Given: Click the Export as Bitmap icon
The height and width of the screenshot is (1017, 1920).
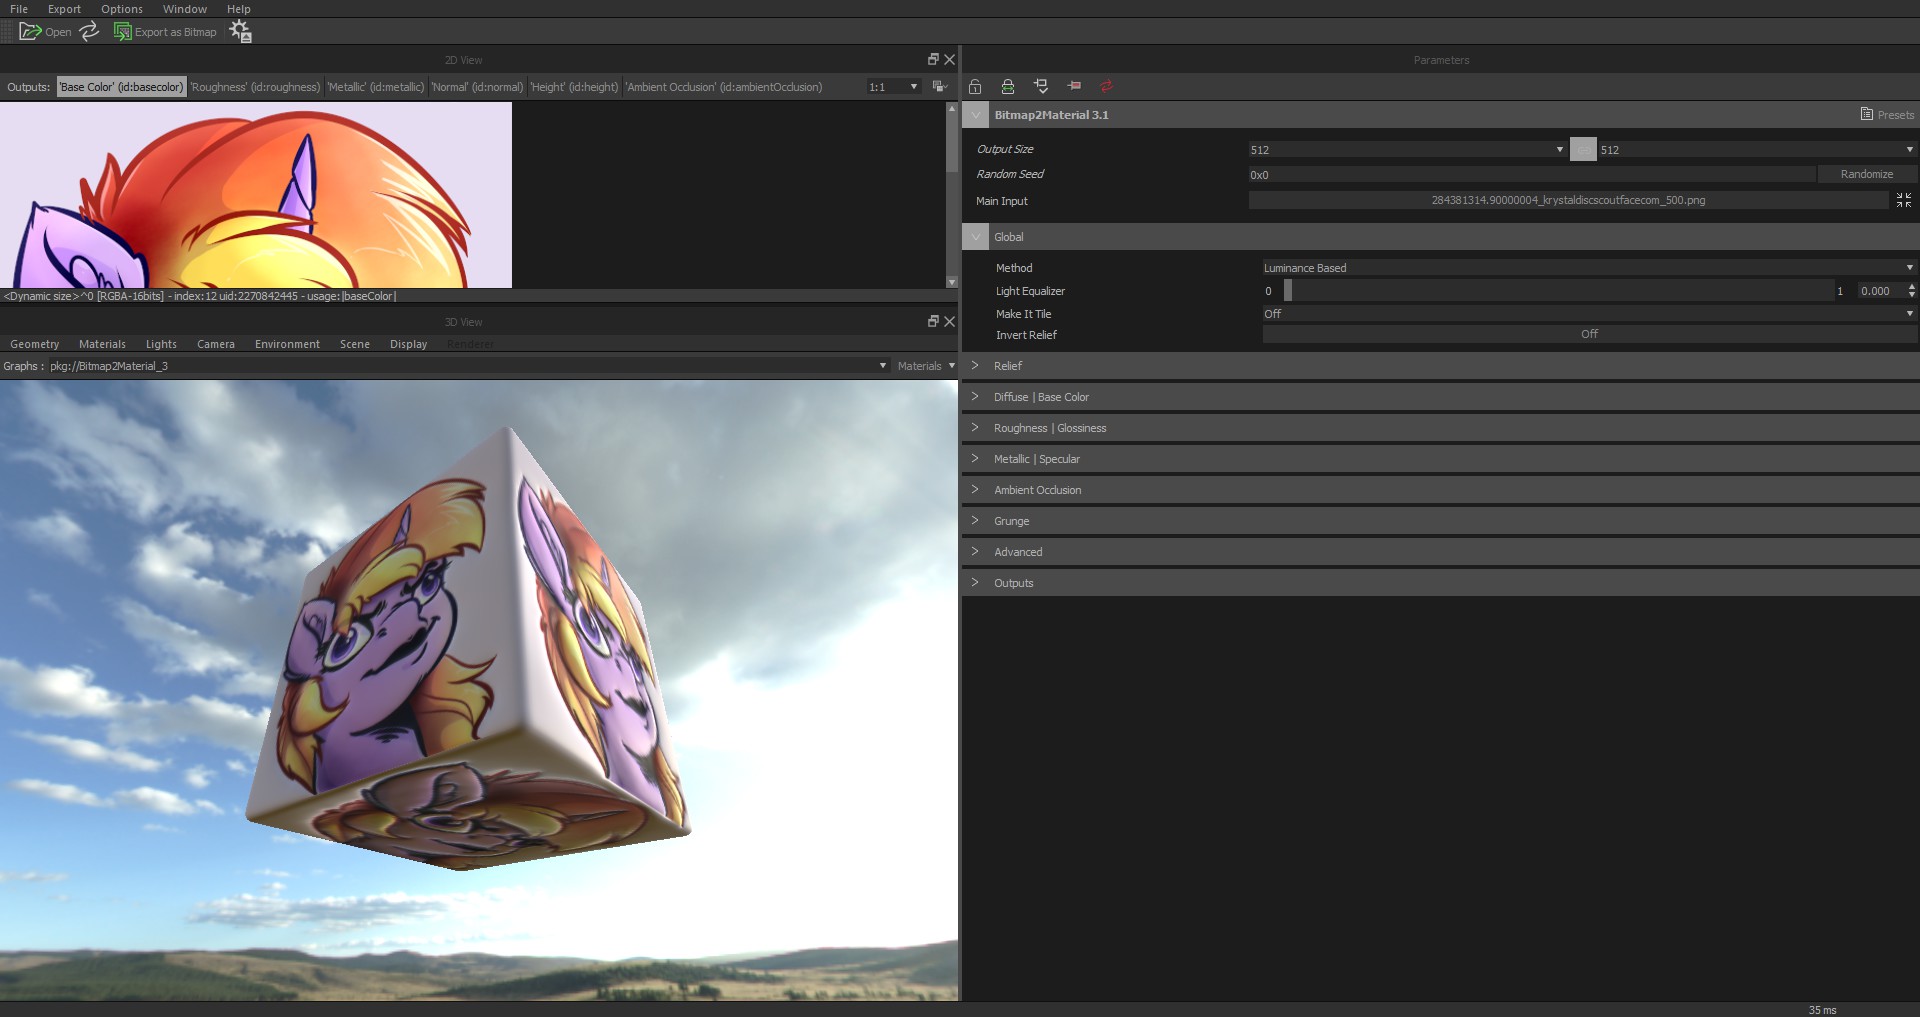Looking at the screenshot, I should coord(122,32).
